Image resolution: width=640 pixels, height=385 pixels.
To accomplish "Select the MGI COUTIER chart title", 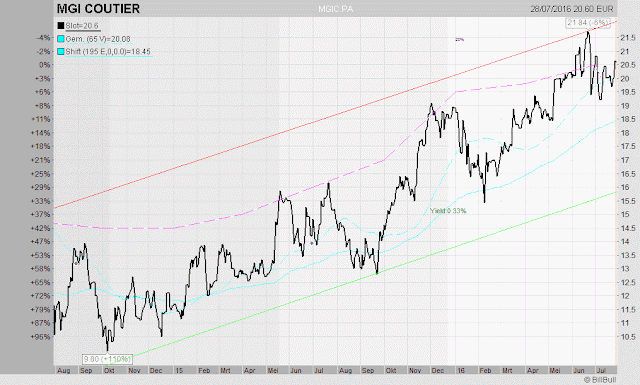I will click(x=98, y=9).
